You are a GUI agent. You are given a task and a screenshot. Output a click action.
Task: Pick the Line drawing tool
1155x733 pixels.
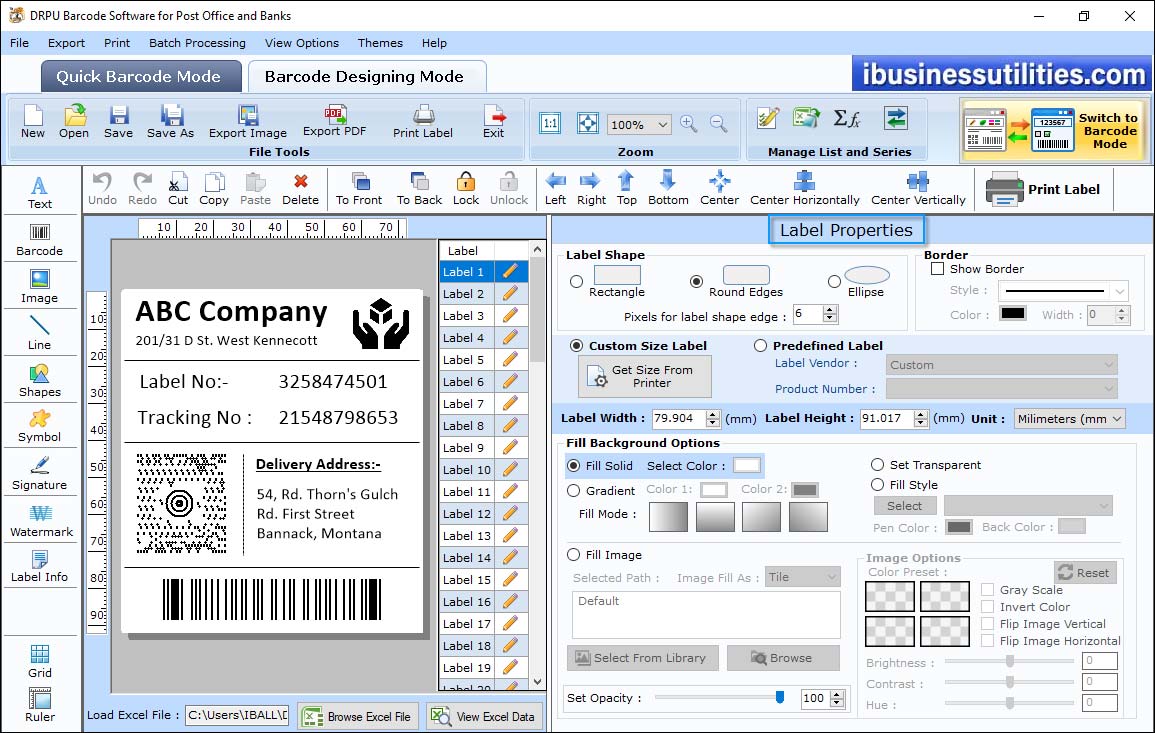(x=40, y=333)
